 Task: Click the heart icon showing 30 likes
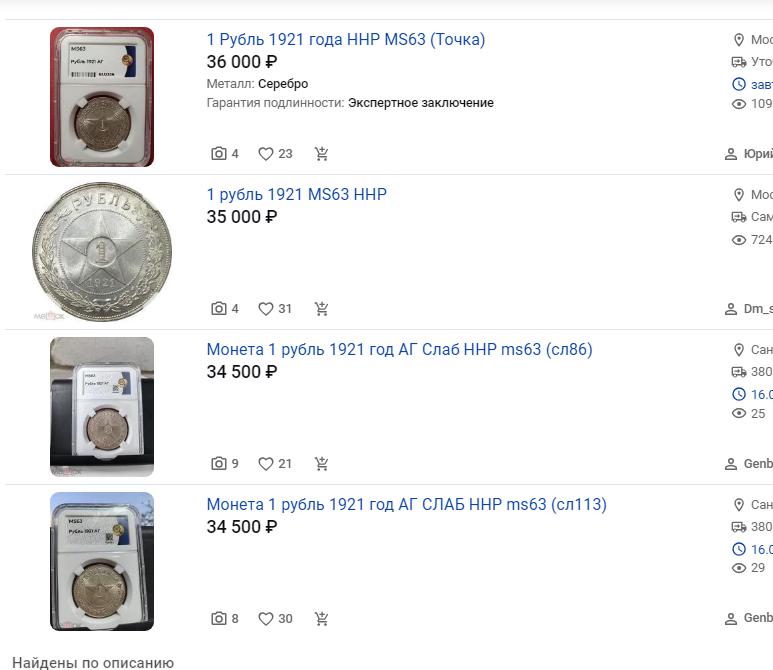tap(266, 618)
